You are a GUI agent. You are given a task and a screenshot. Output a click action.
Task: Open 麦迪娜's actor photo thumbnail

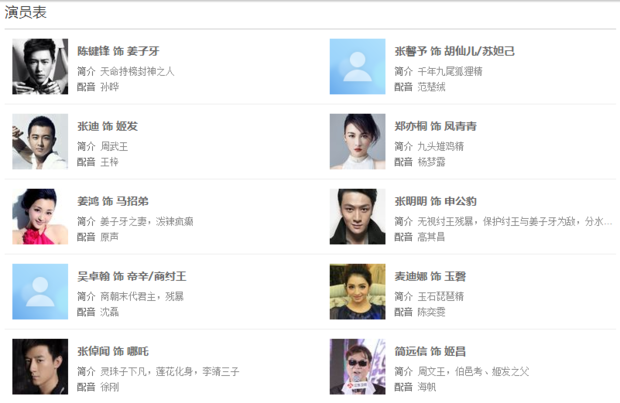pyautogui.click(x=357, y=291)
